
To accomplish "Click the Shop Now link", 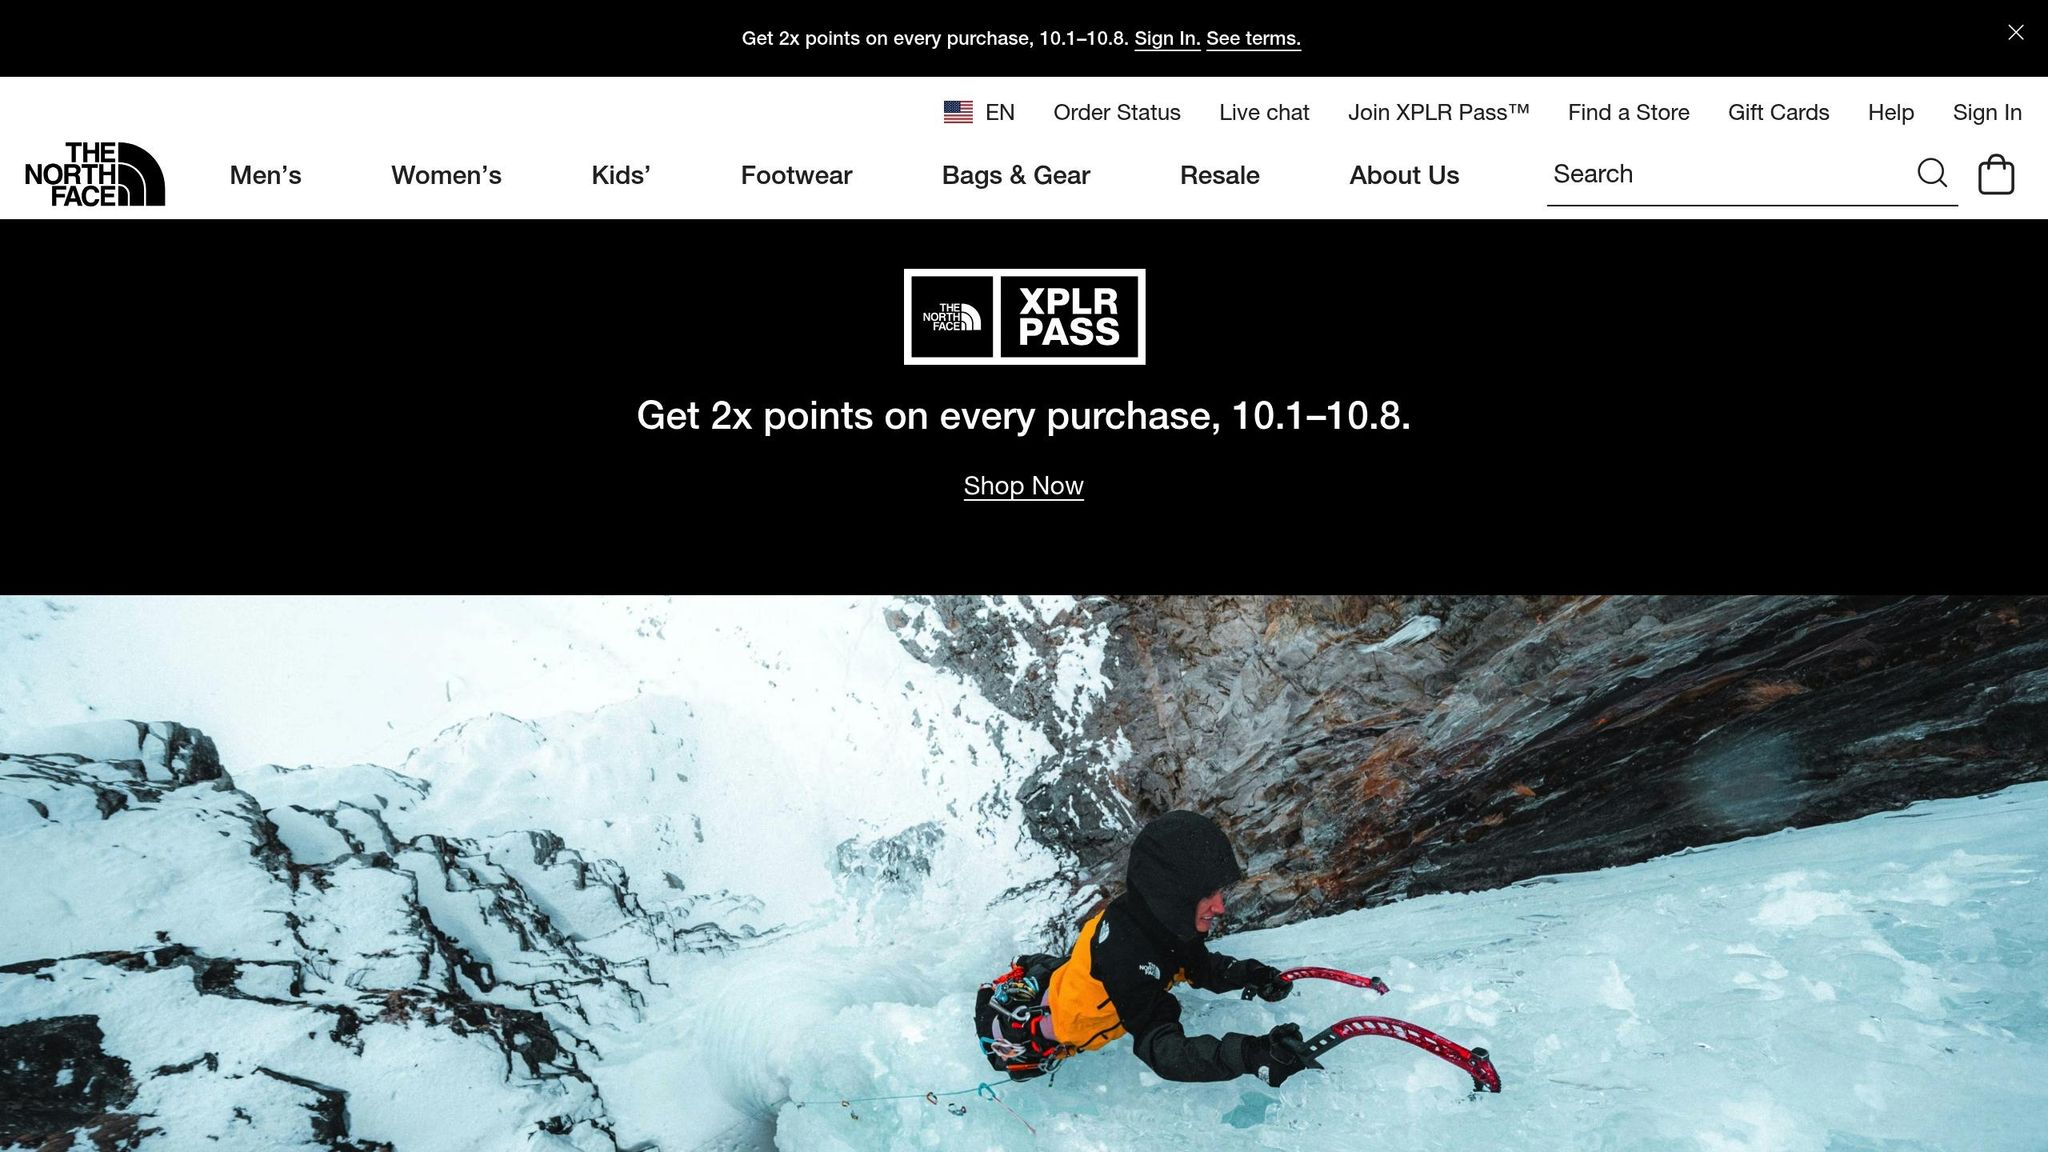I will (1023, 486).
